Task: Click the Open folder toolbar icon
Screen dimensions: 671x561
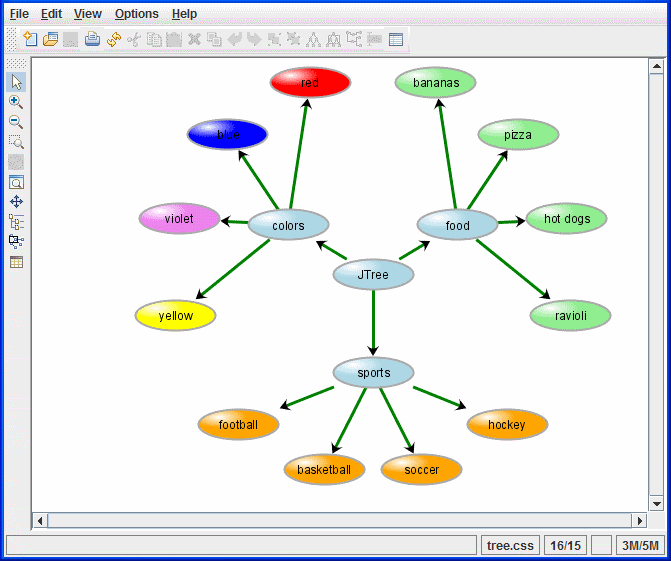Action: pyautogui.click(x=50, y=40)
